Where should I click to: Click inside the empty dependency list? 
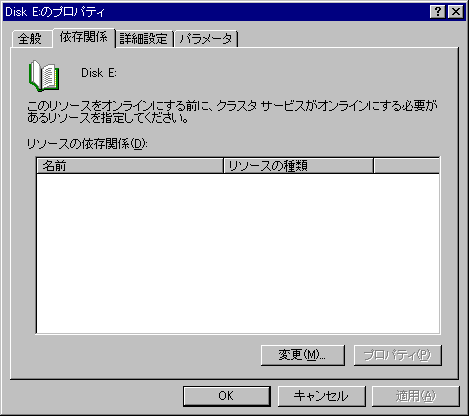tap(238, 253)
